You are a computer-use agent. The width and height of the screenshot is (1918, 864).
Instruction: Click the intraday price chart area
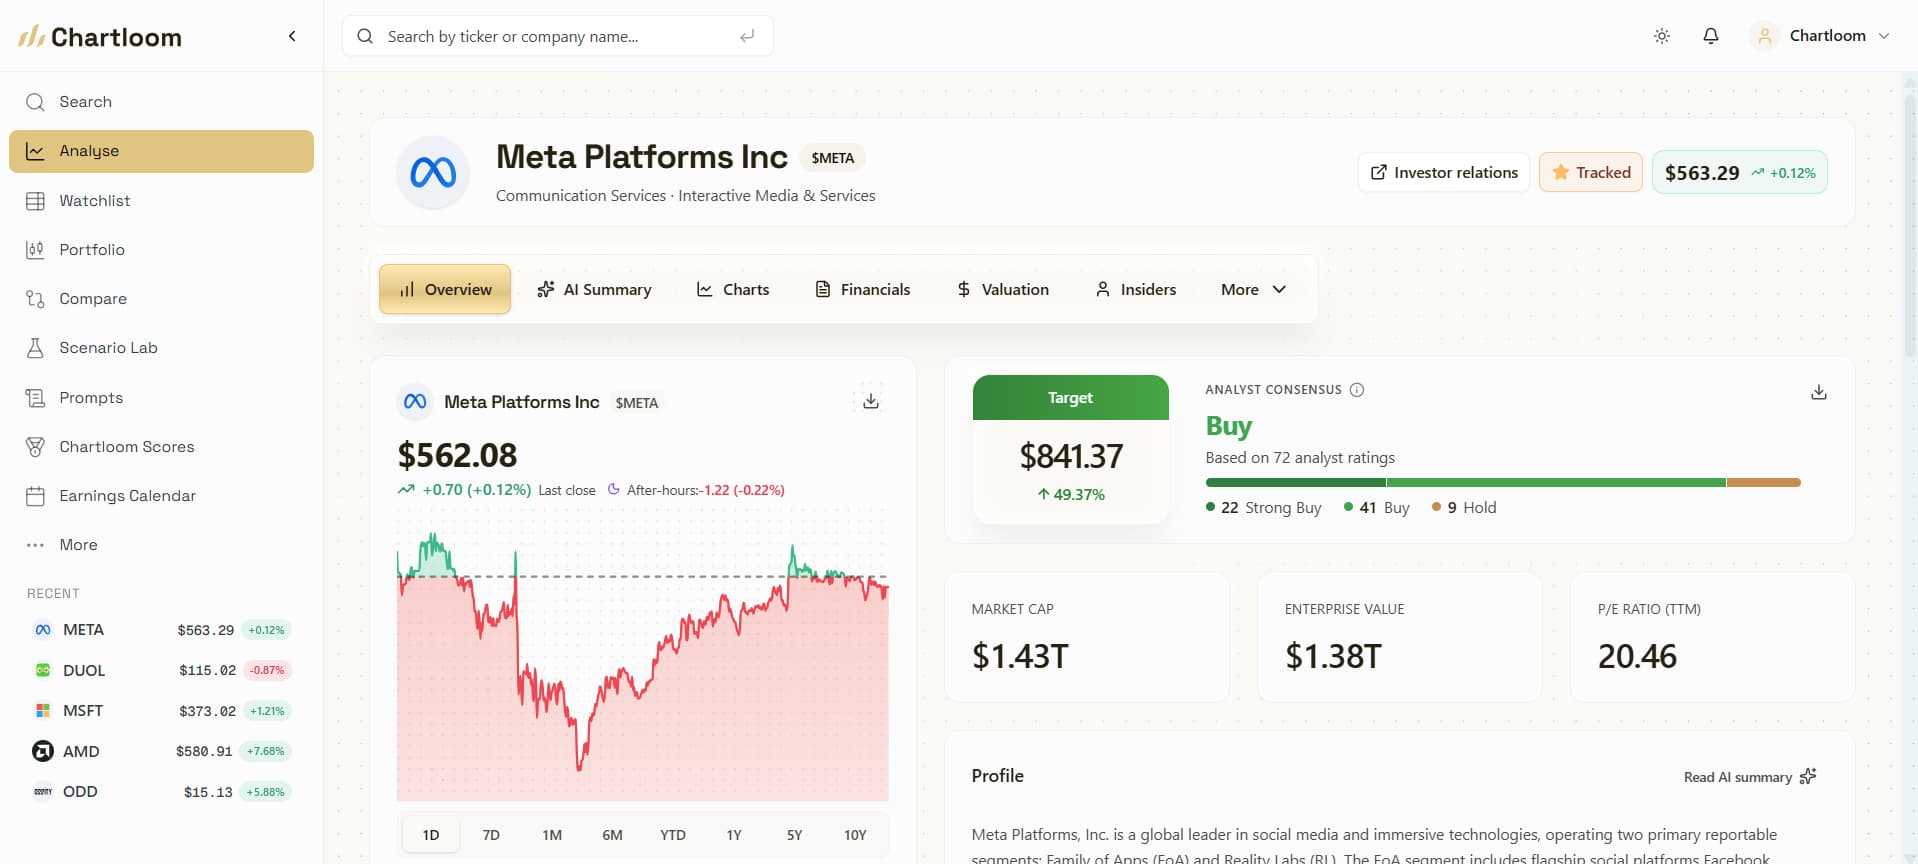[642, 655]
